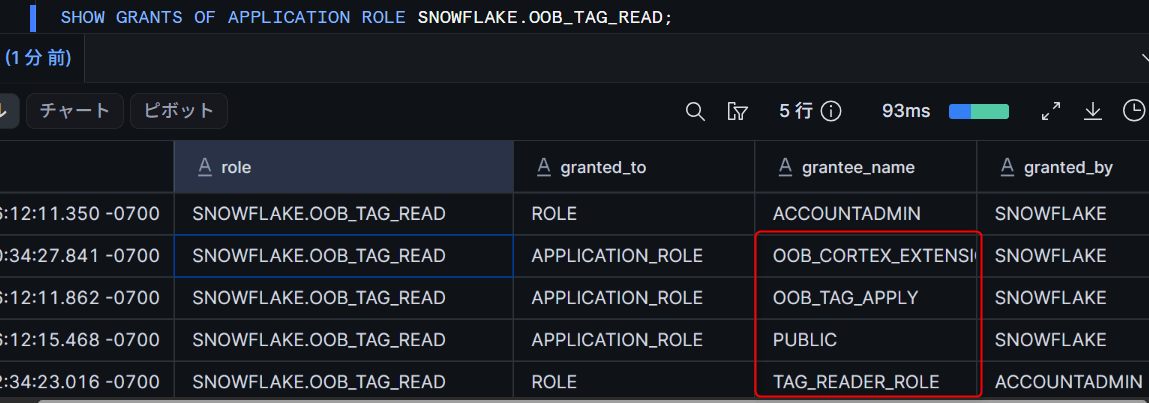Sort by the grantee_name column header
The height and width of the screenshot is (403, 1149).
[865, 167]
